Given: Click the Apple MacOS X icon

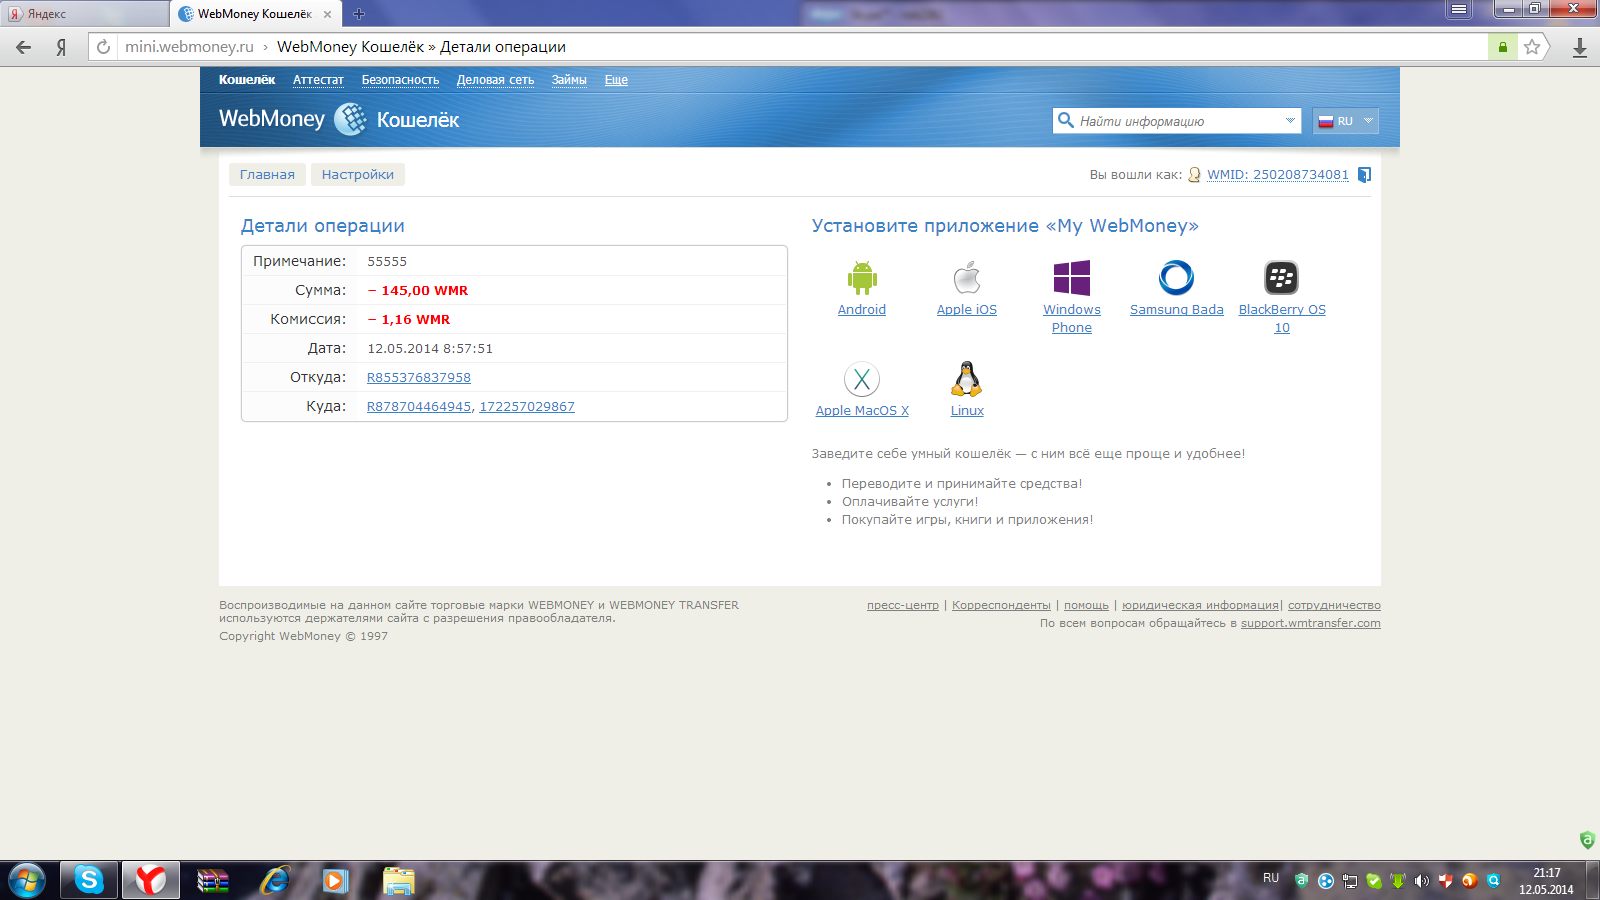Looking at the screenshot, I should click(862, 380).
